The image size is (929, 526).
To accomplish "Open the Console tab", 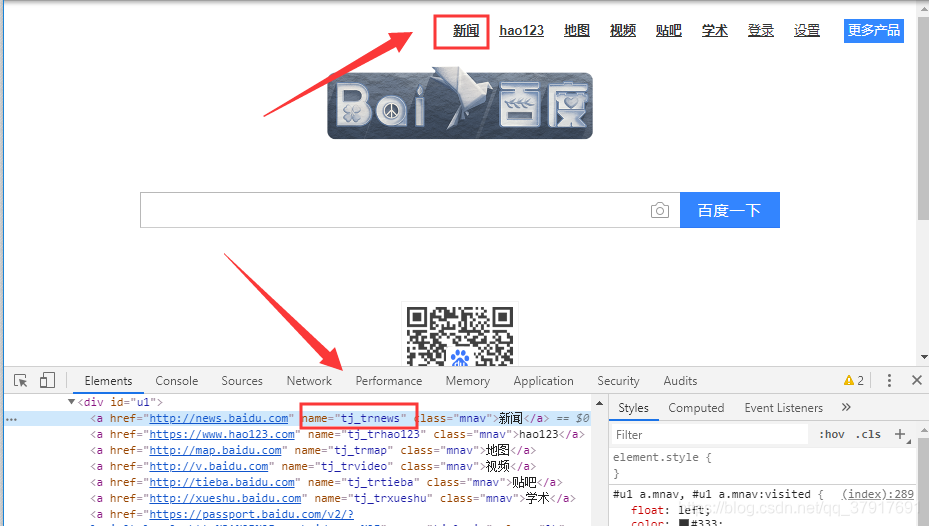I will pyautogui.click(x=177, y=381).
